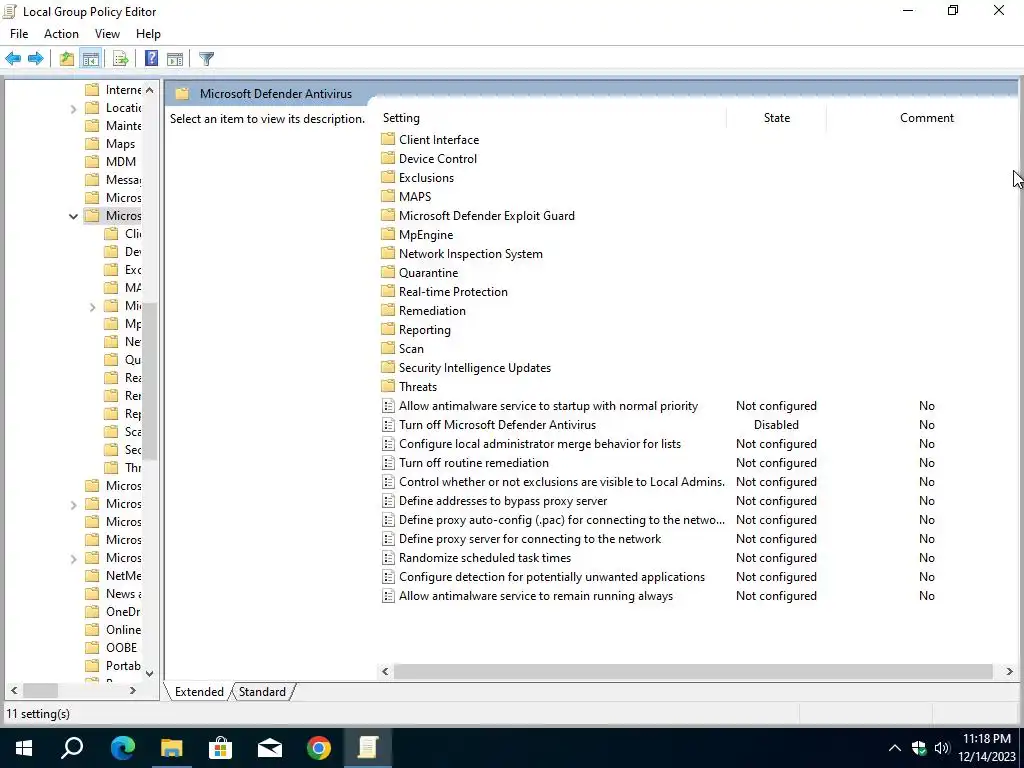Click the Export List toolbar icon

[x=120, y=59]
